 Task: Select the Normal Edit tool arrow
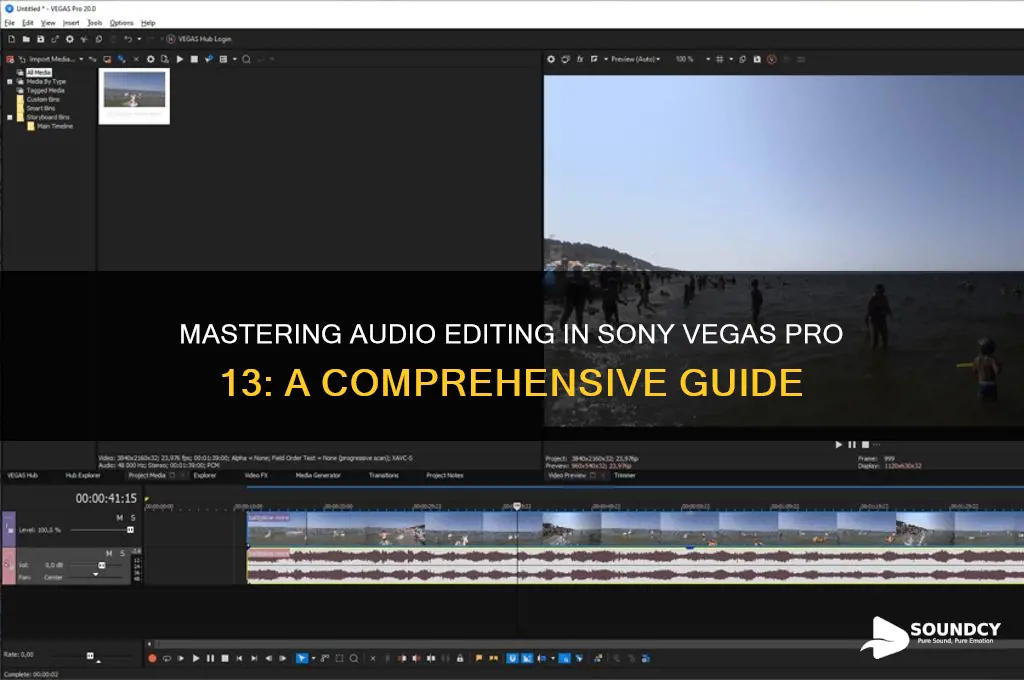pos(301,658)
